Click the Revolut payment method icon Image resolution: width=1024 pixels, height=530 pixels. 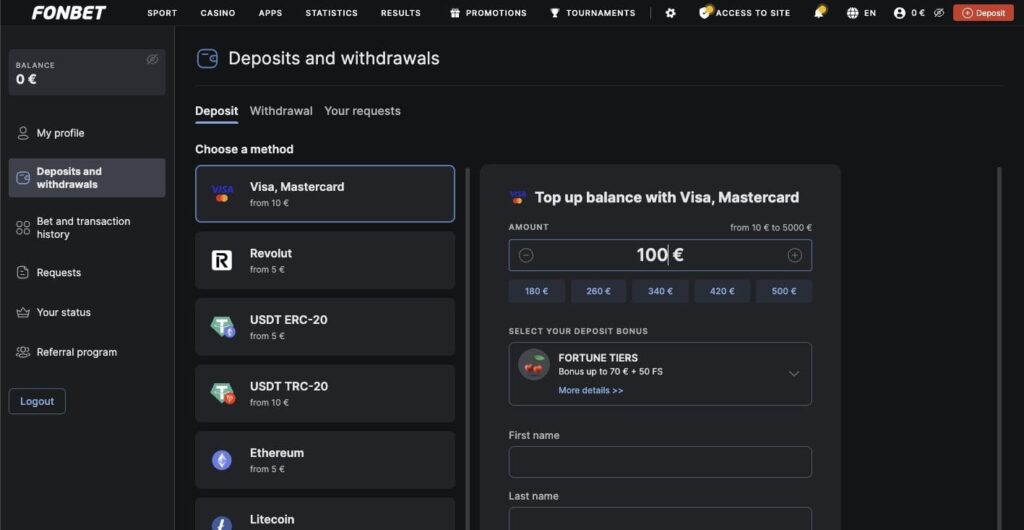tap(222, 261)
